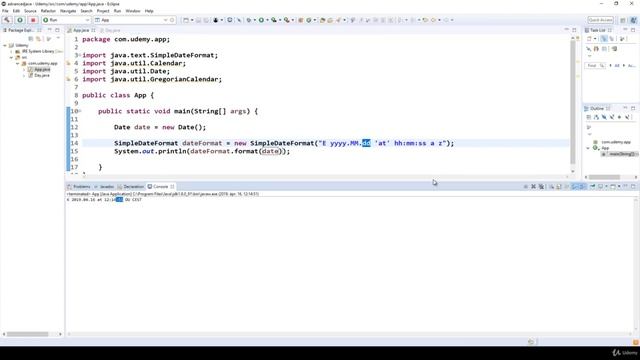Viewport: 640px width, 360px height.
Task: Open the Run menu
Action: click(118, 11)
